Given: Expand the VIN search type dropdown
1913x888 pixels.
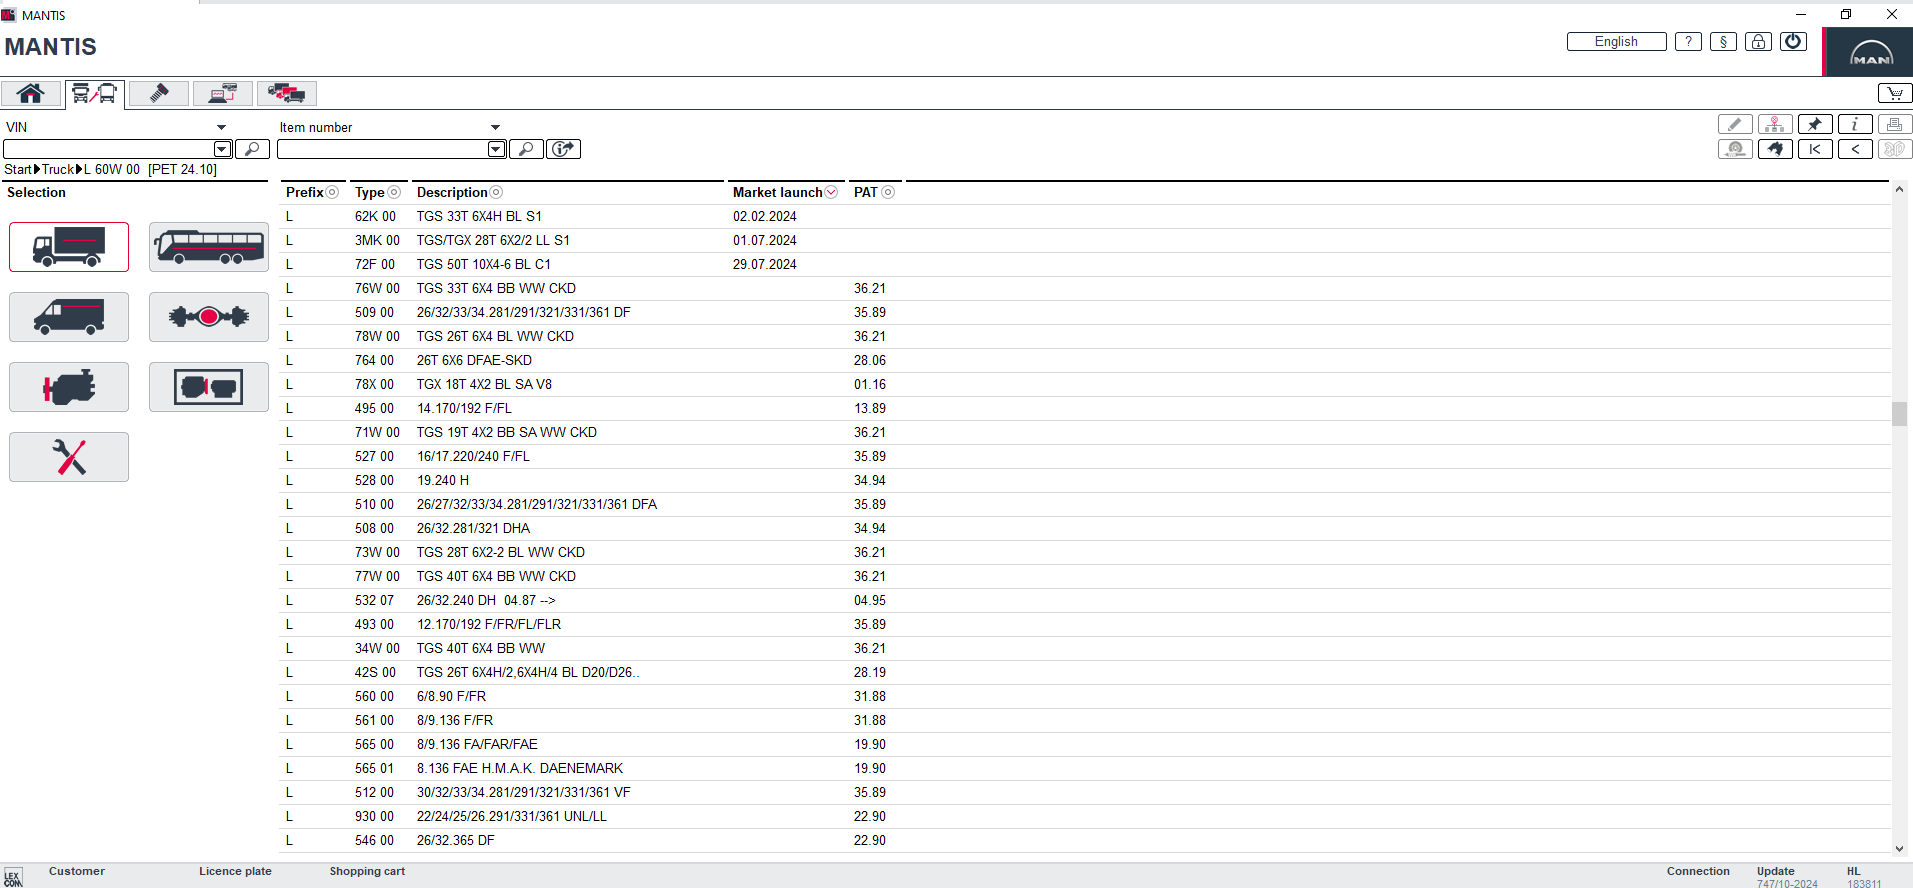Looking at the screenshot, I should tap(221, 127).
